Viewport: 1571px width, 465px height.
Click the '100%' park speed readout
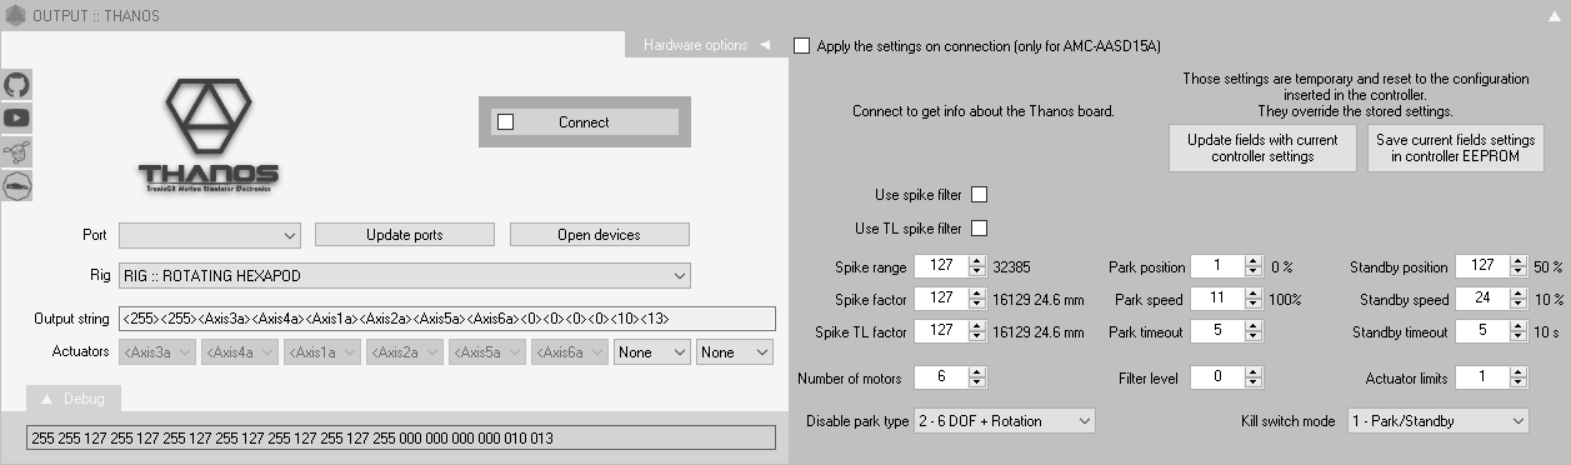coord(1286,300)
